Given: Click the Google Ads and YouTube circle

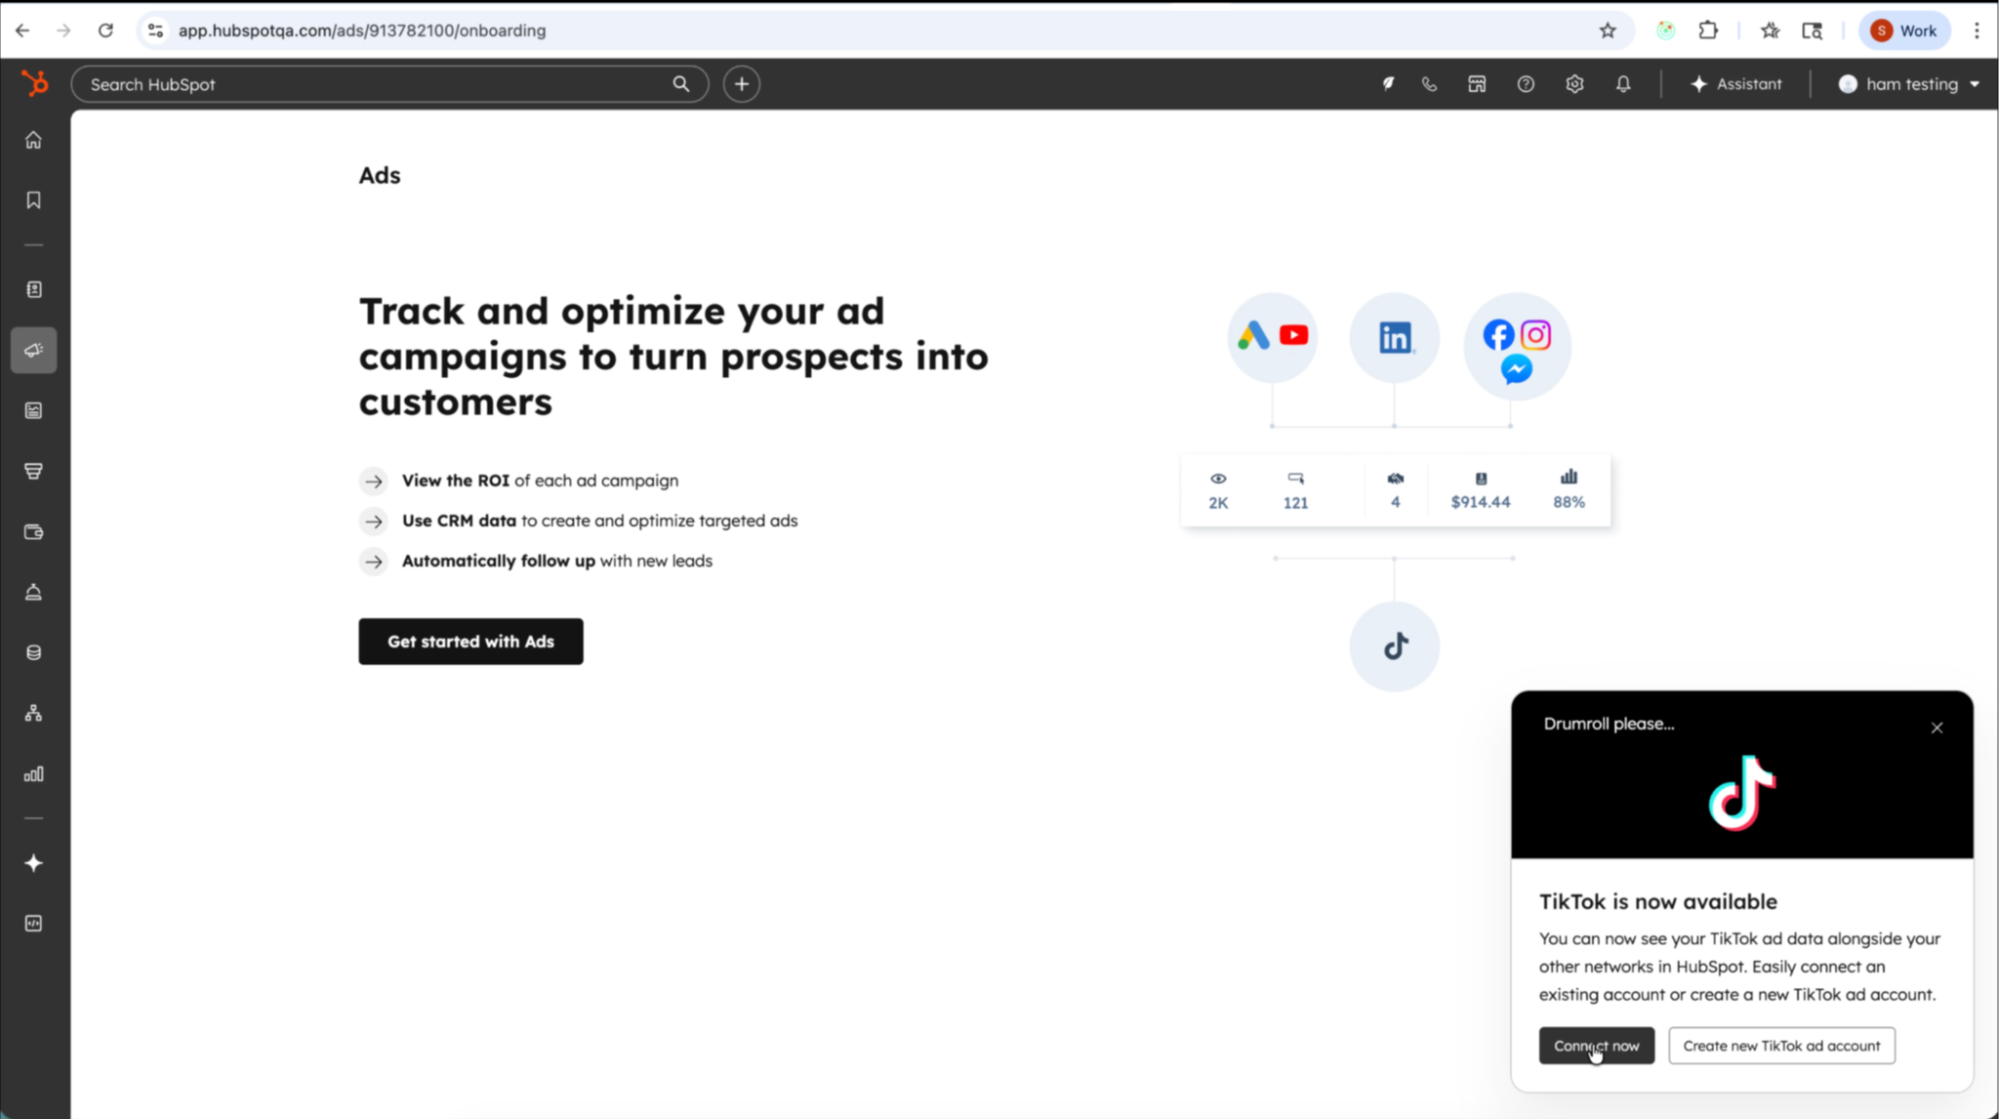Looking at the screenshot, I should pos(1272,337).
